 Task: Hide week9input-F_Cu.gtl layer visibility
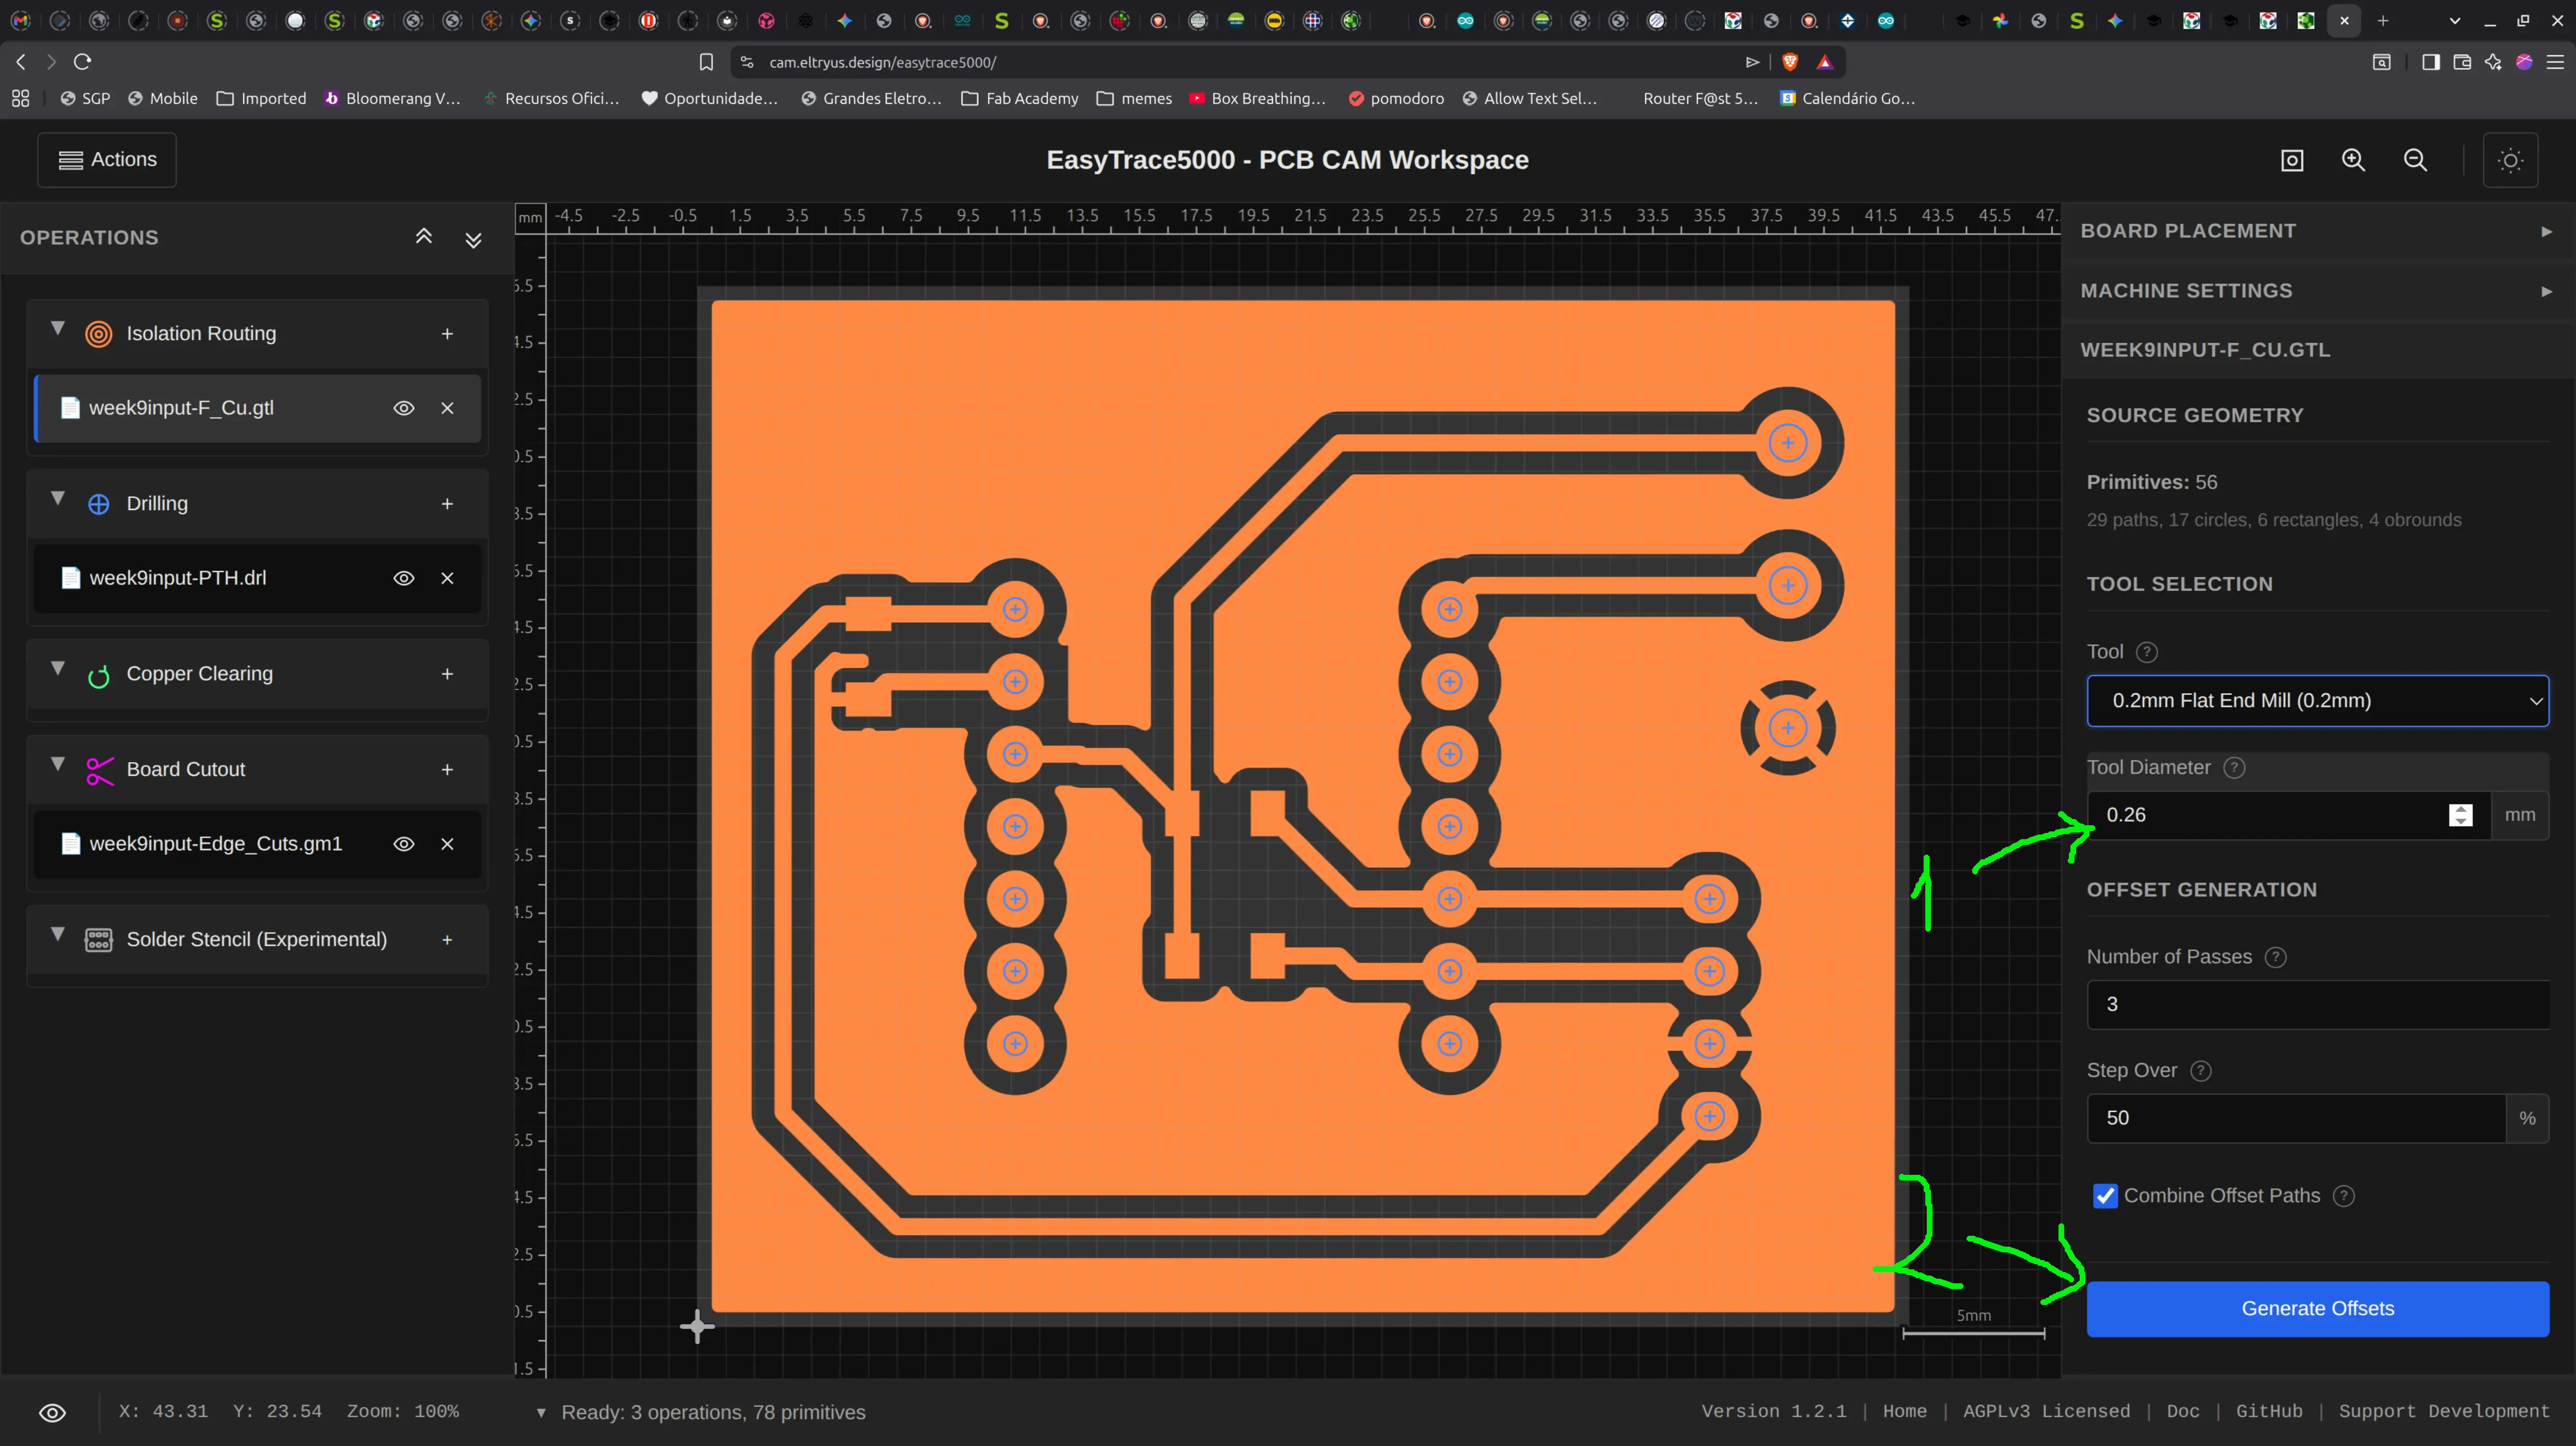click(x=403, y=408)
